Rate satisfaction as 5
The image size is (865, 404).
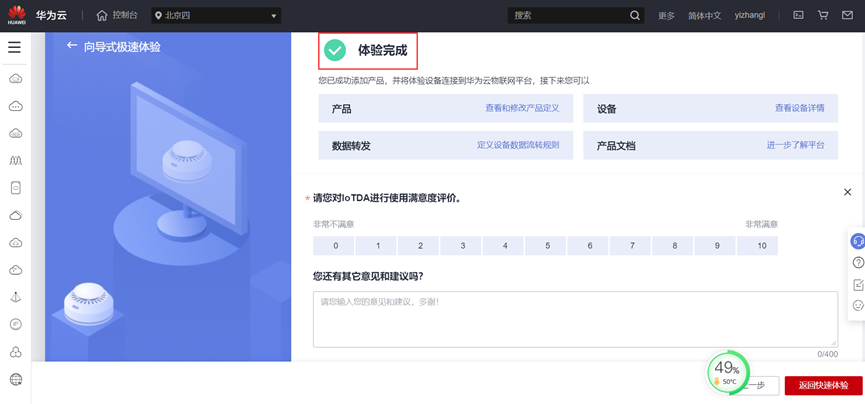547,246
